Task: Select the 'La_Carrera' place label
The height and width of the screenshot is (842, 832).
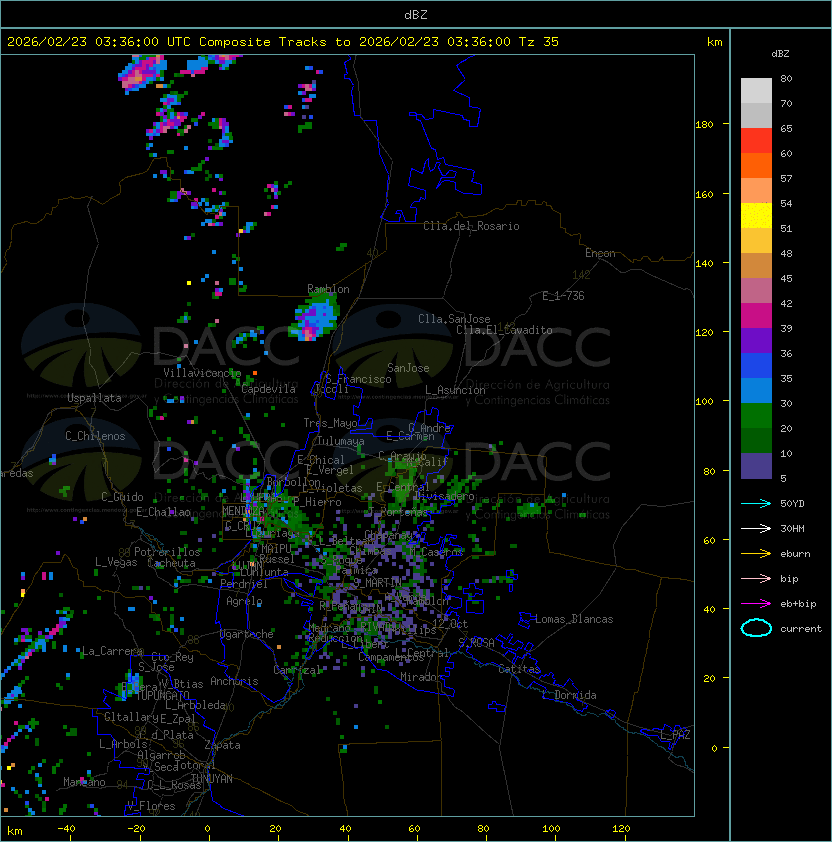Action: tap(113, 651)
